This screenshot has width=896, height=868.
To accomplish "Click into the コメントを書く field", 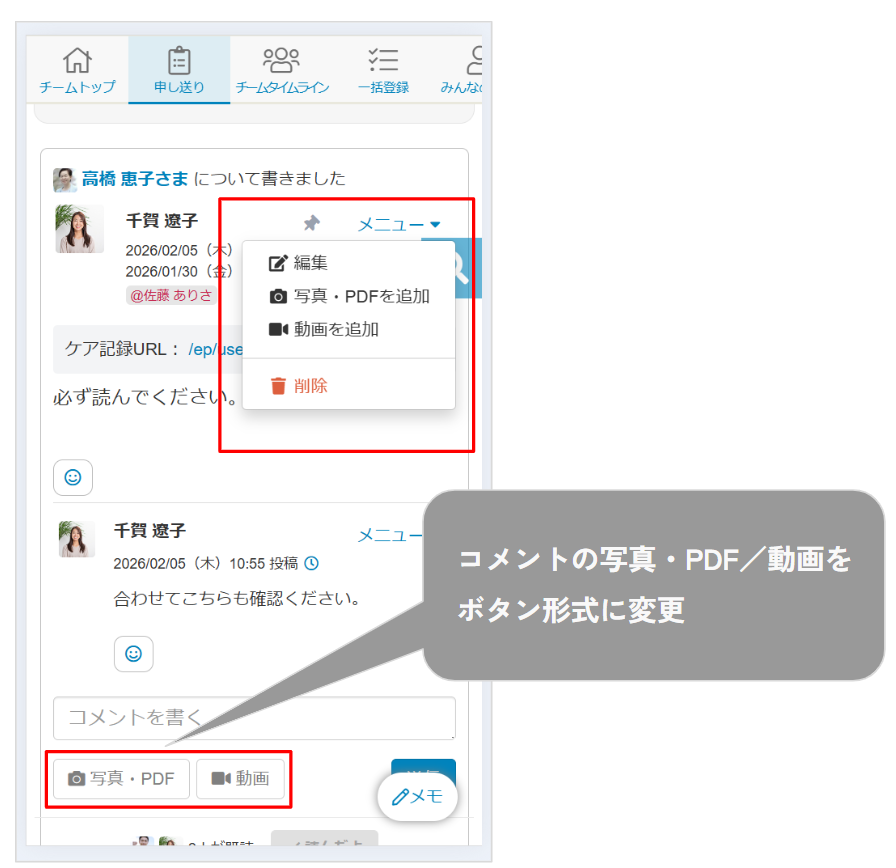I will (254, 717).
